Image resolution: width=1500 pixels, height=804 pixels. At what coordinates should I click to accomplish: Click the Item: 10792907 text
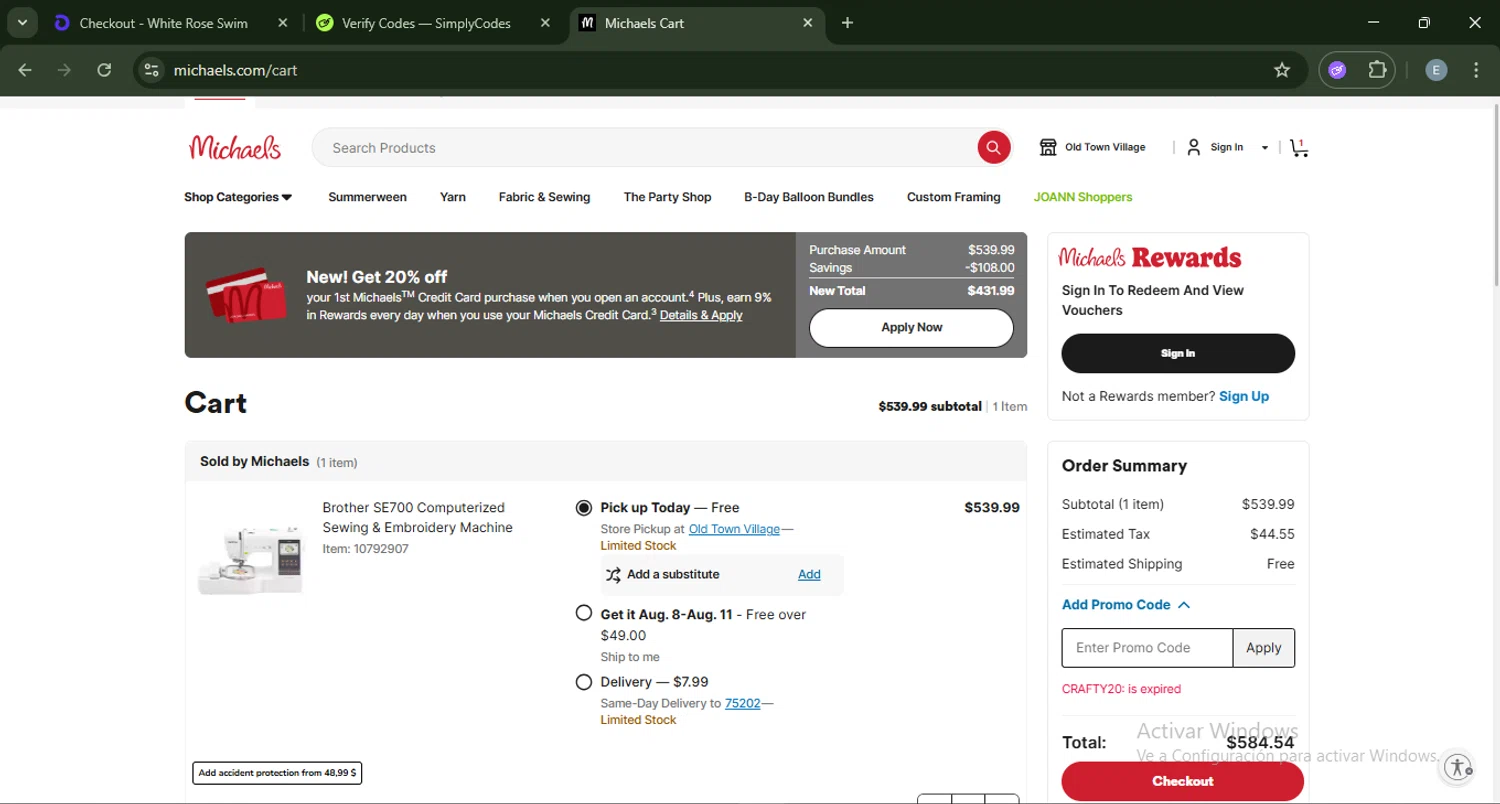click(x=365, y=549)
